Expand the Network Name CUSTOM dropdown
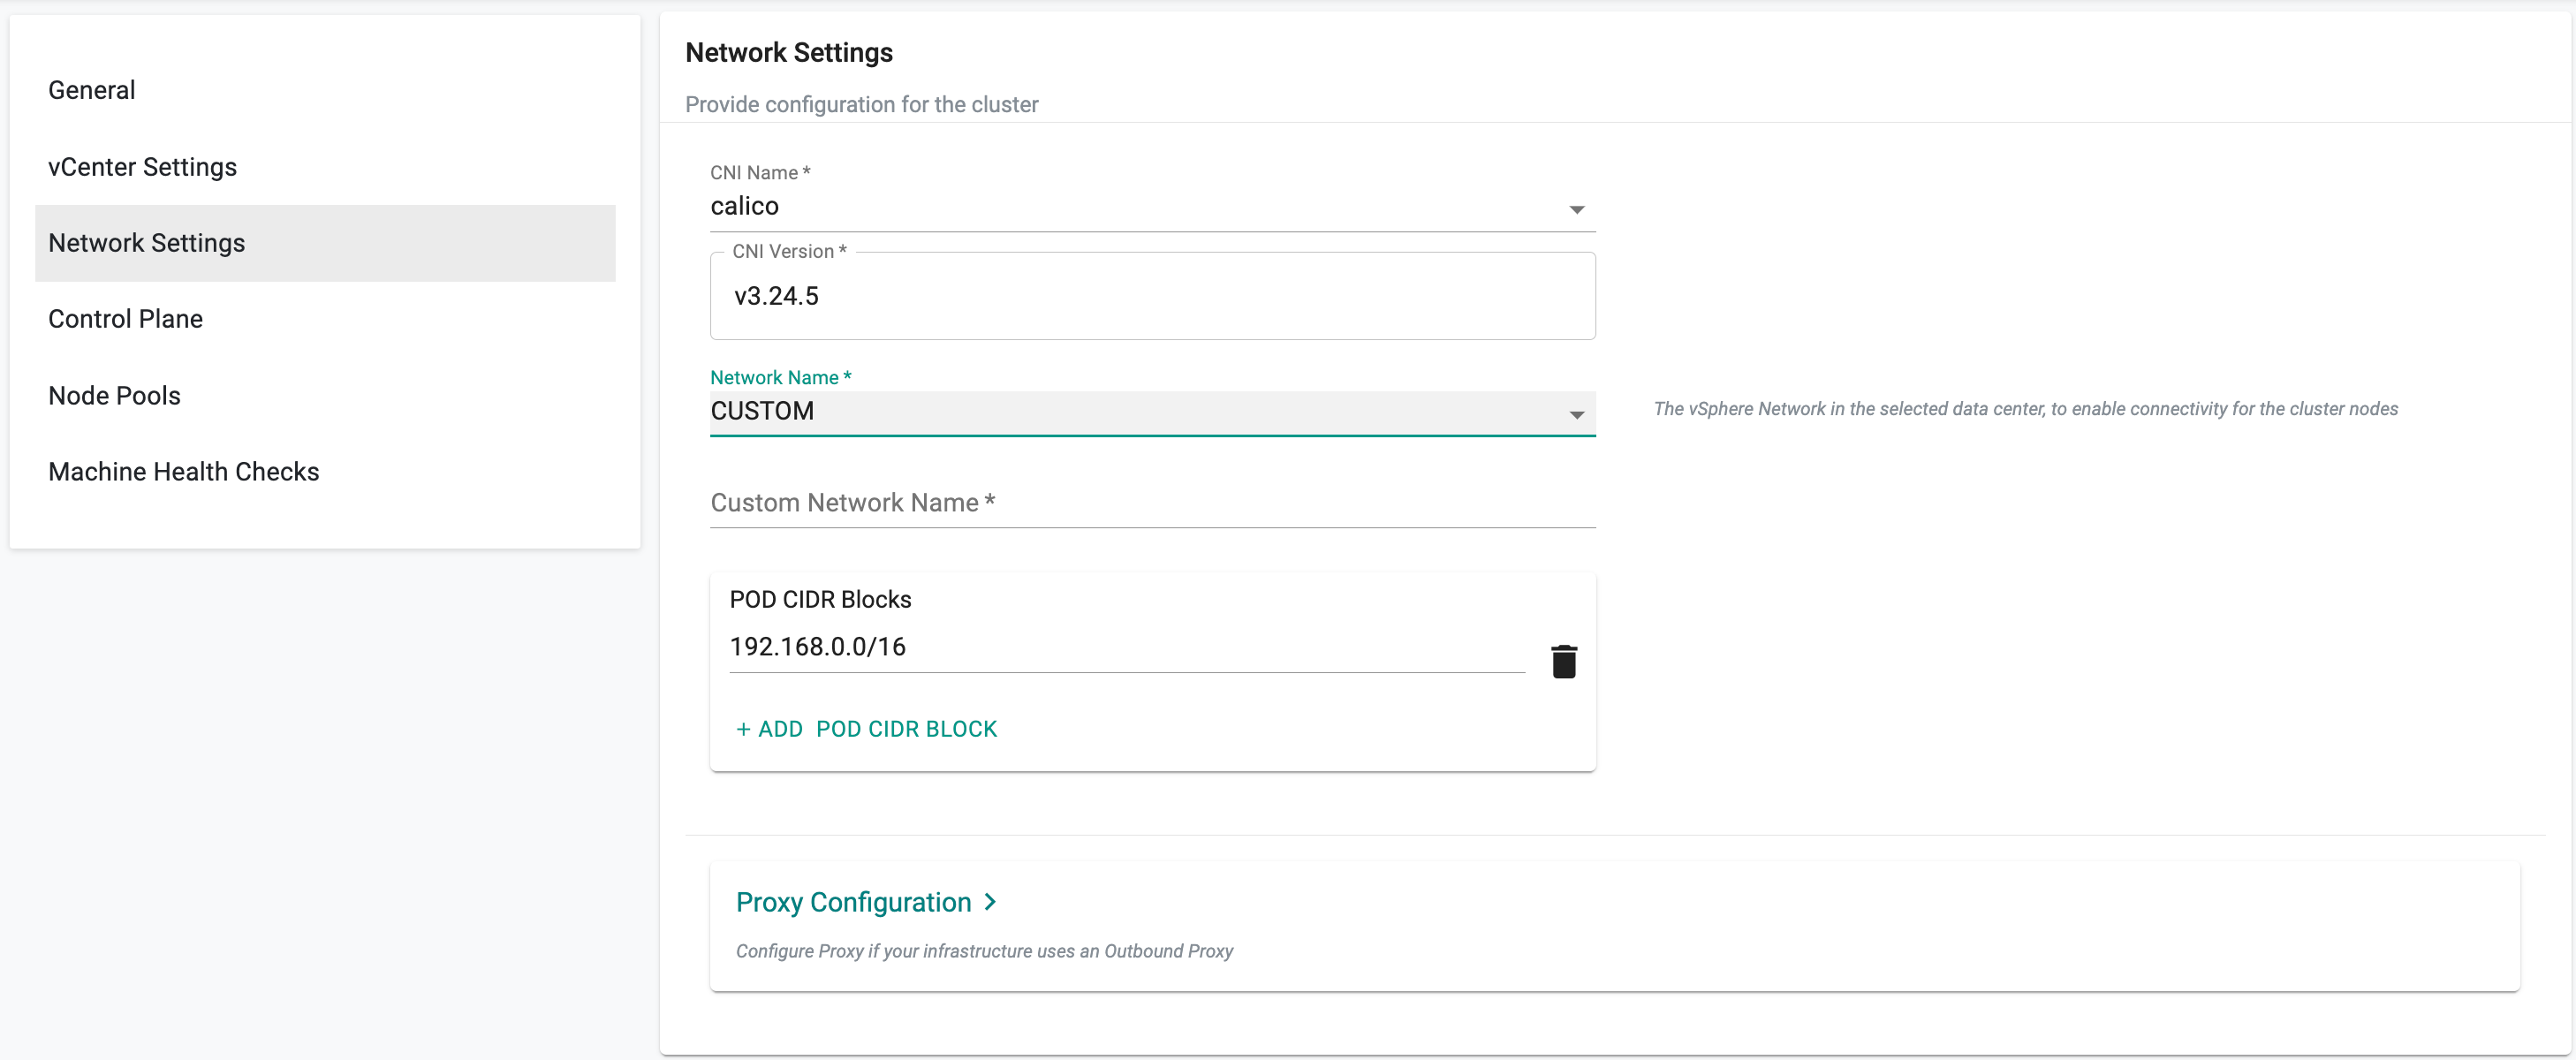 1574,413
